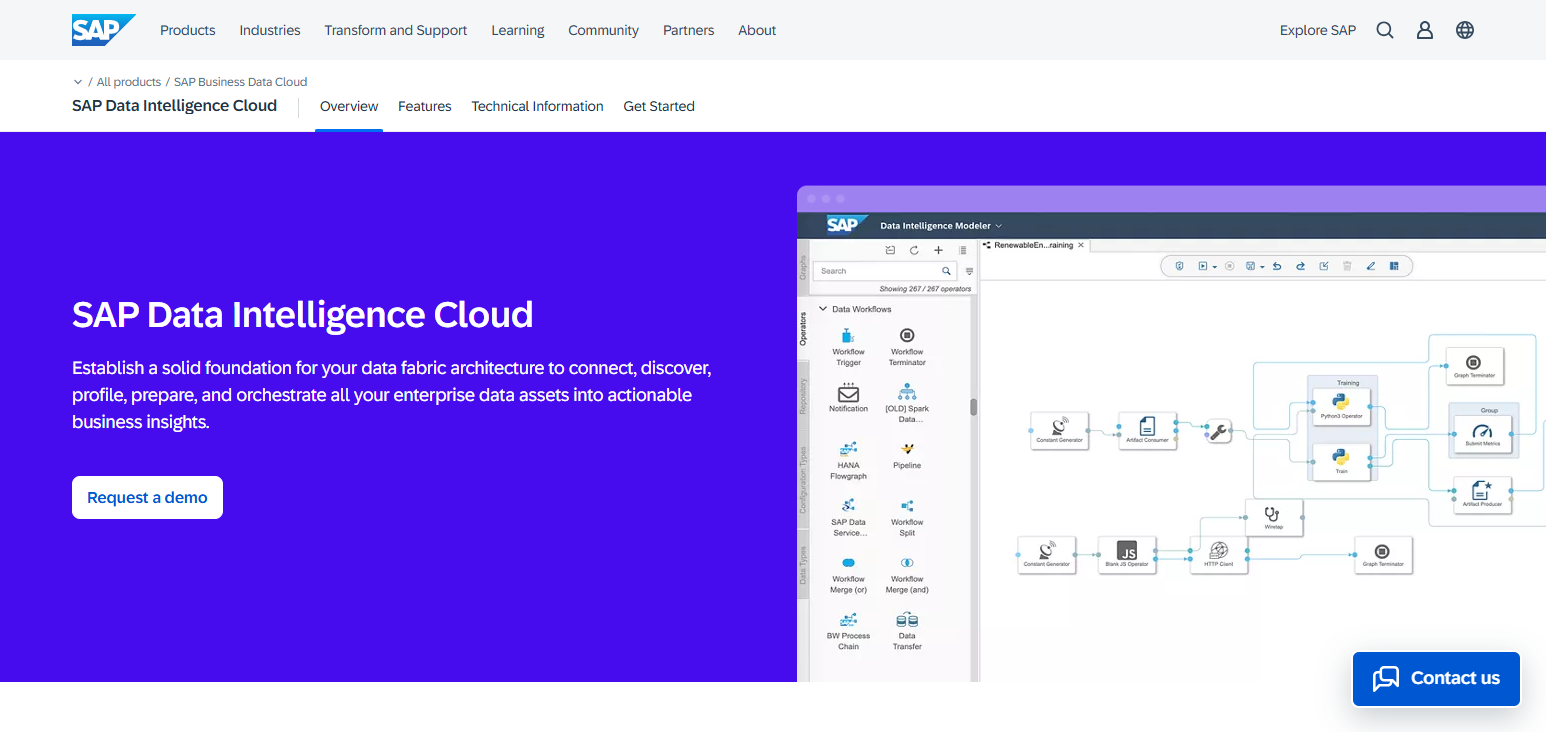Open the Learning menu
The height and width of the screenshot is (732, 1546).
[x=518, y=30]
